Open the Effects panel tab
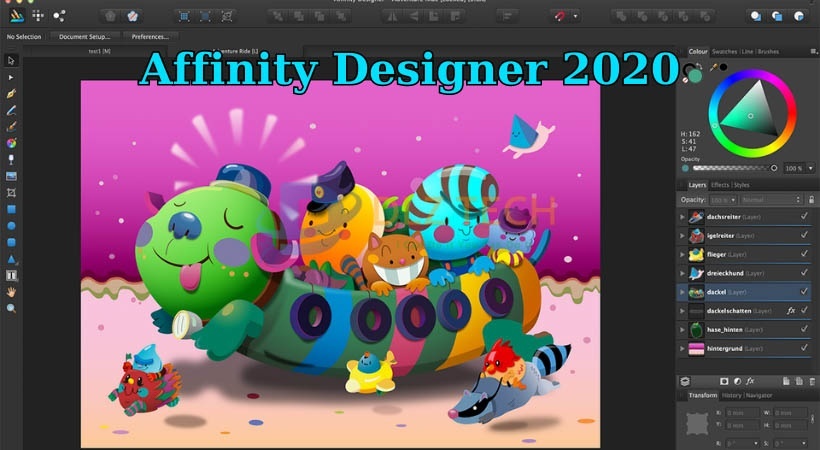820x450 pixels. pyautogui.click(x=720, y=185)
